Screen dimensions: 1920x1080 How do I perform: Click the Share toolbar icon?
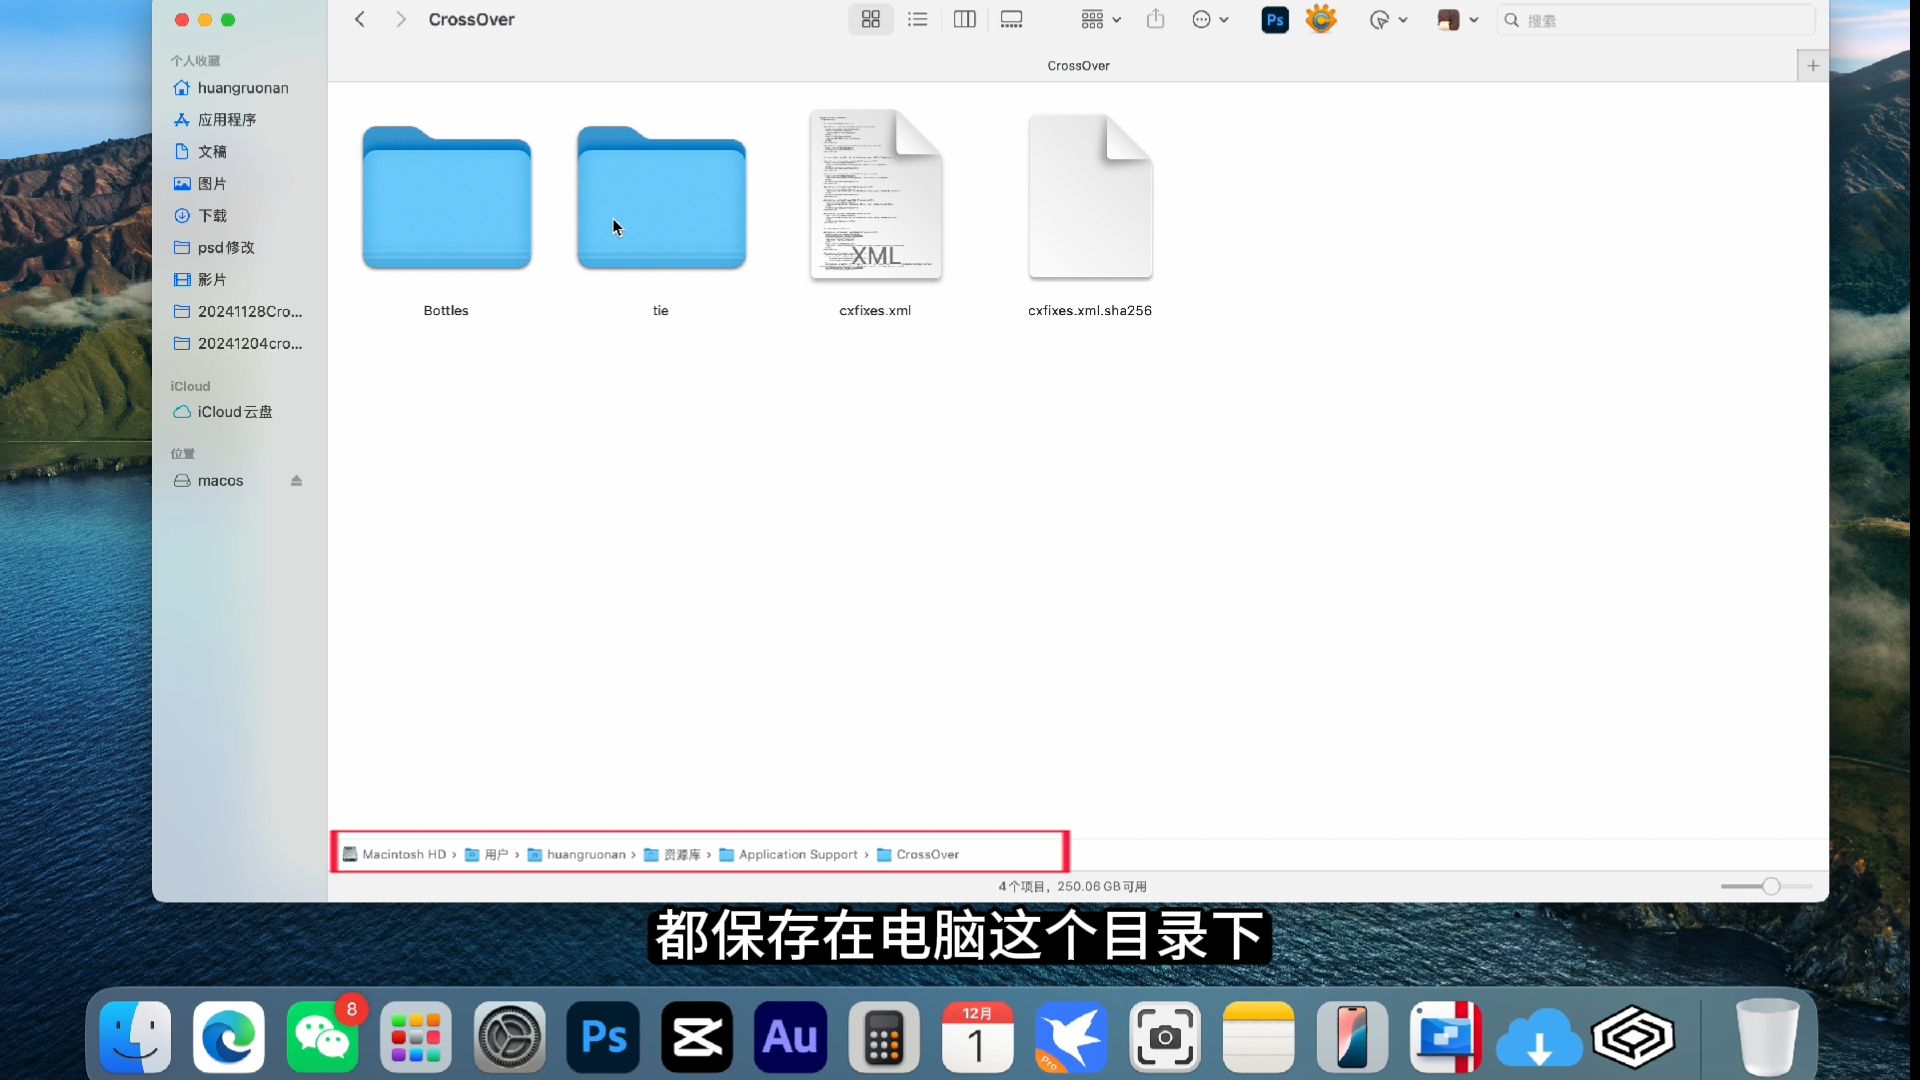1155,19
